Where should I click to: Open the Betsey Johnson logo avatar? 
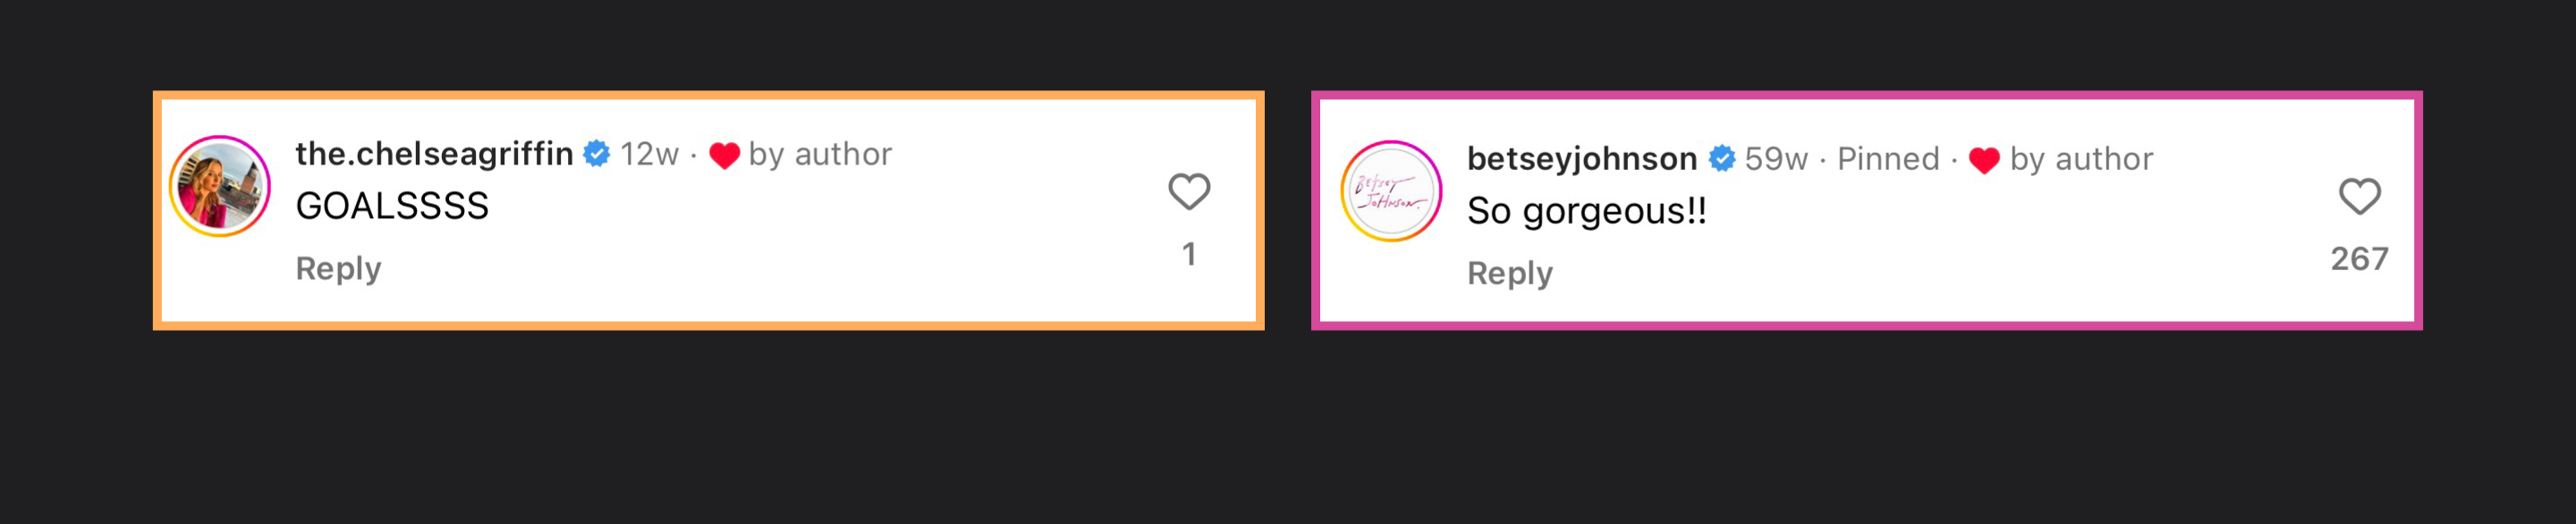pyautogui.click(x=1390, y=191)
